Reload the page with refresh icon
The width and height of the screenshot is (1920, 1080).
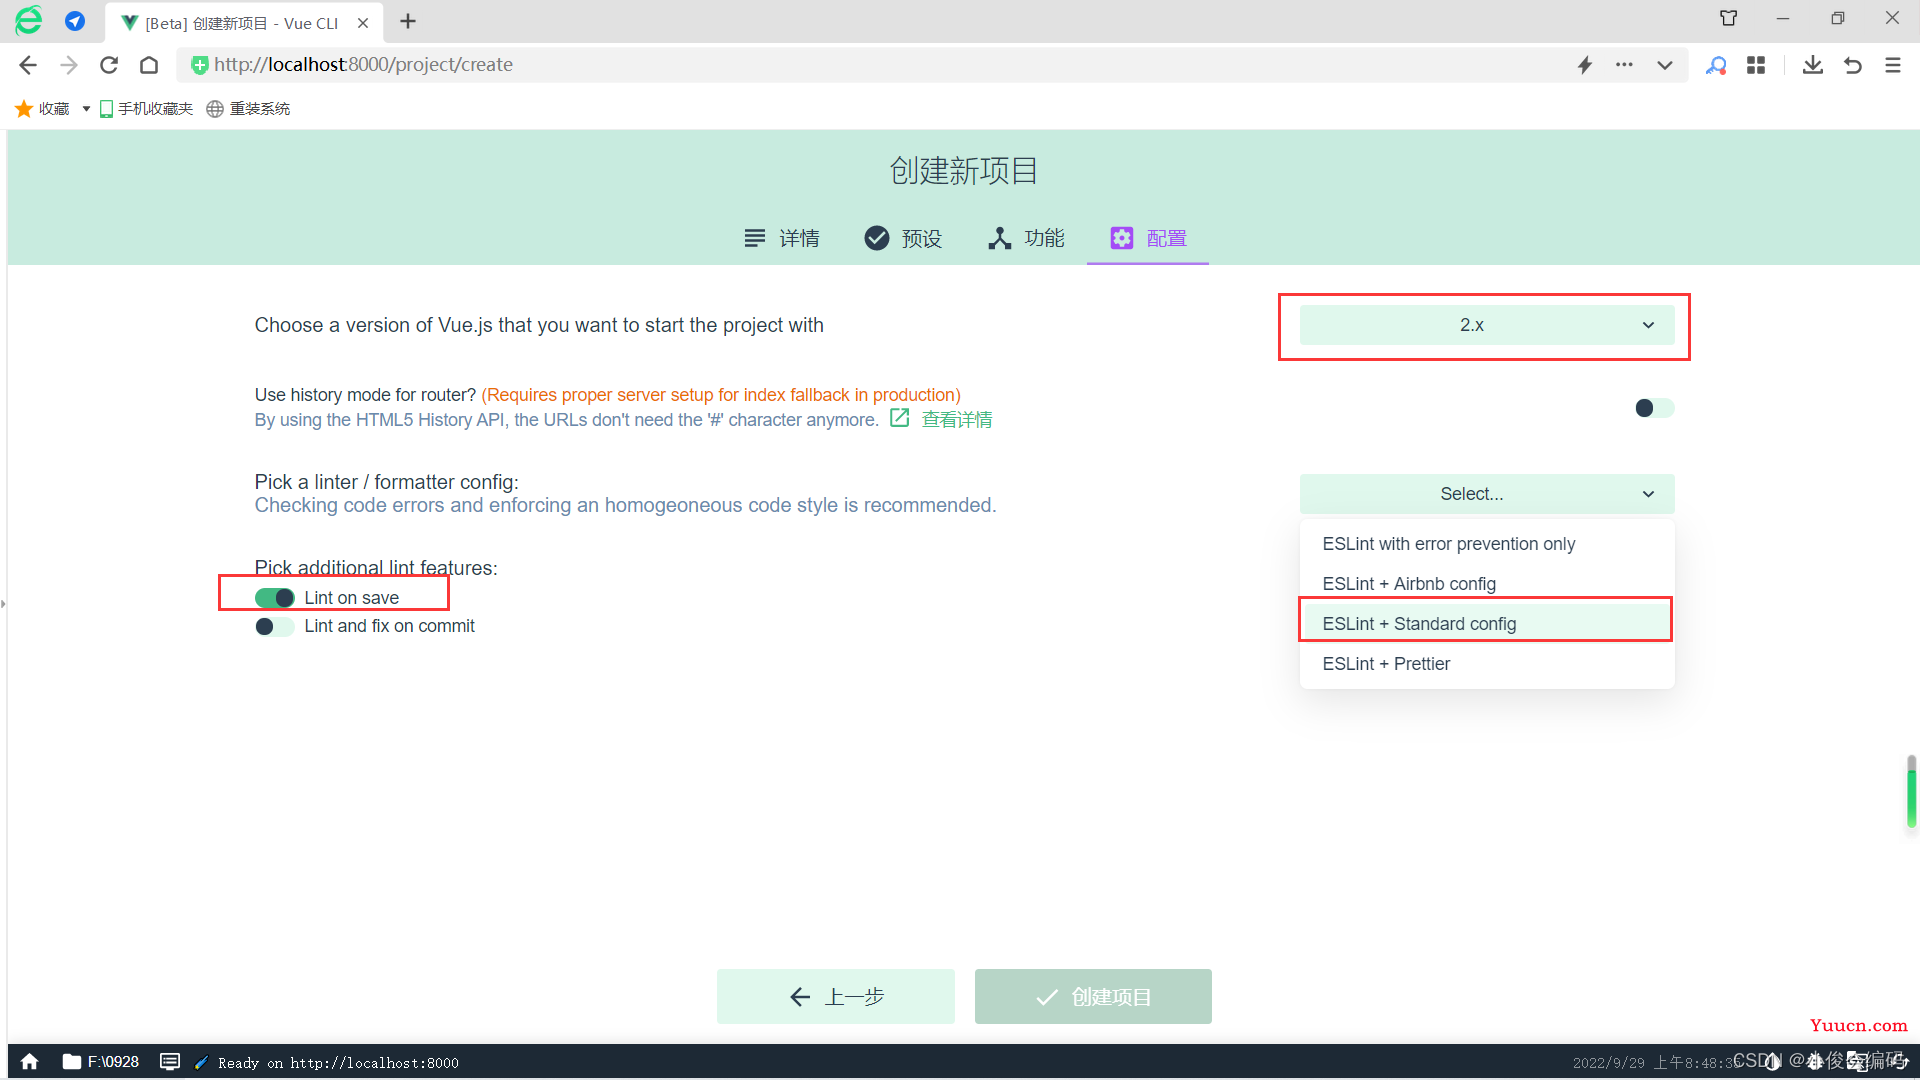pyautogui.click(x=109, y=65)
